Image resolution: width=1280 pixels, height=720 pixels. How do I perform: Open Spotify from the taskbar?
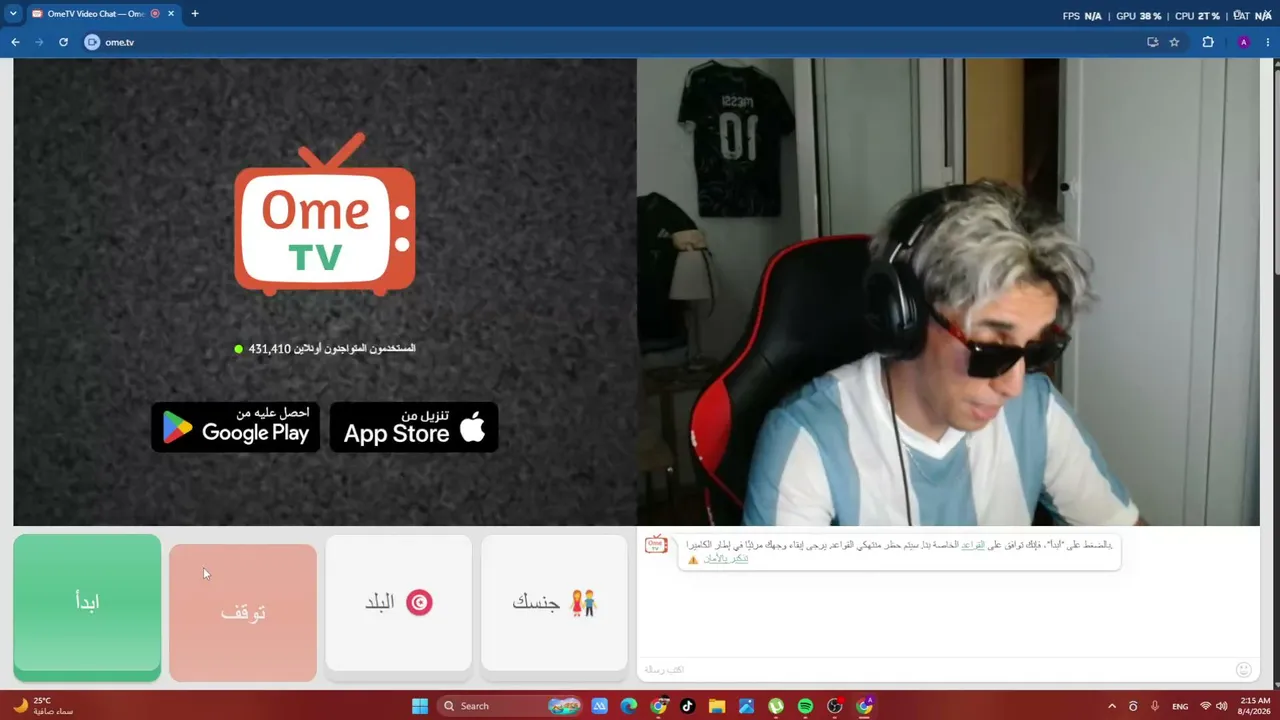pos(805,706)
